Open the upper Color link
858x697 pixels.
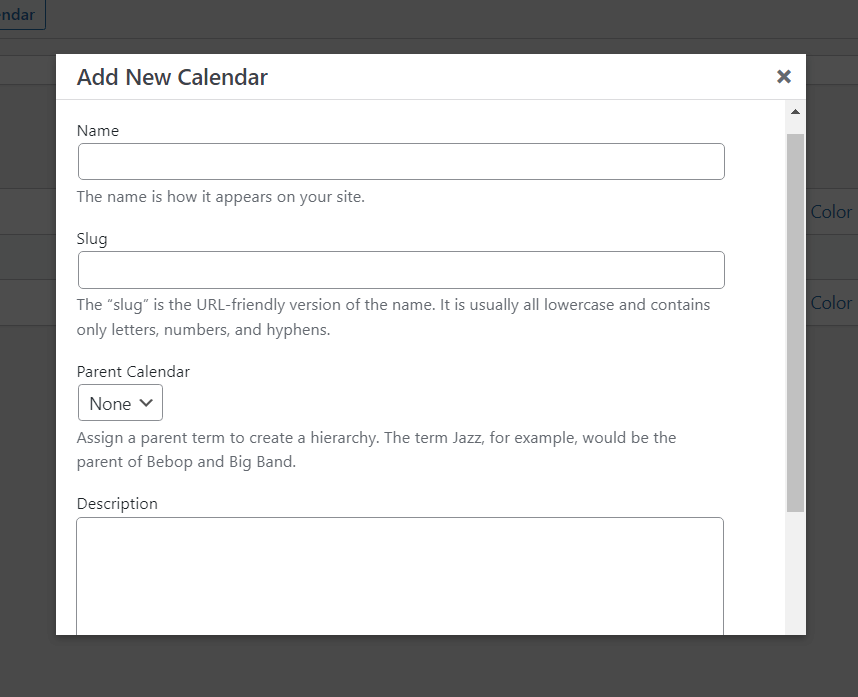coord(834,212)
